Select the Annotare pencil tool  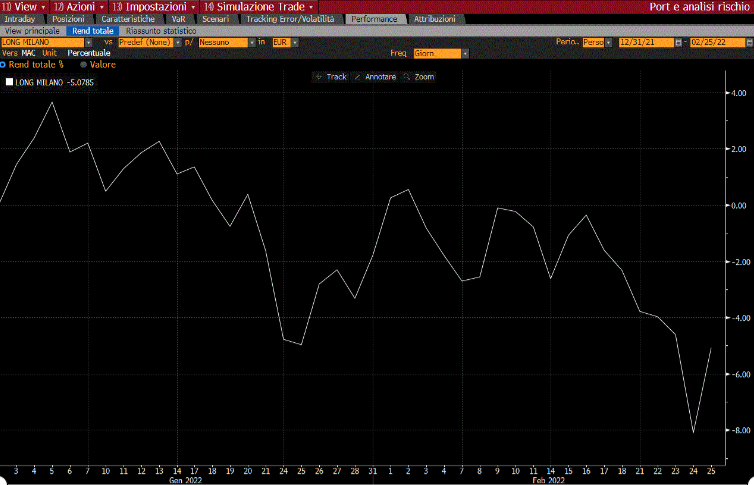pos(376,77)
